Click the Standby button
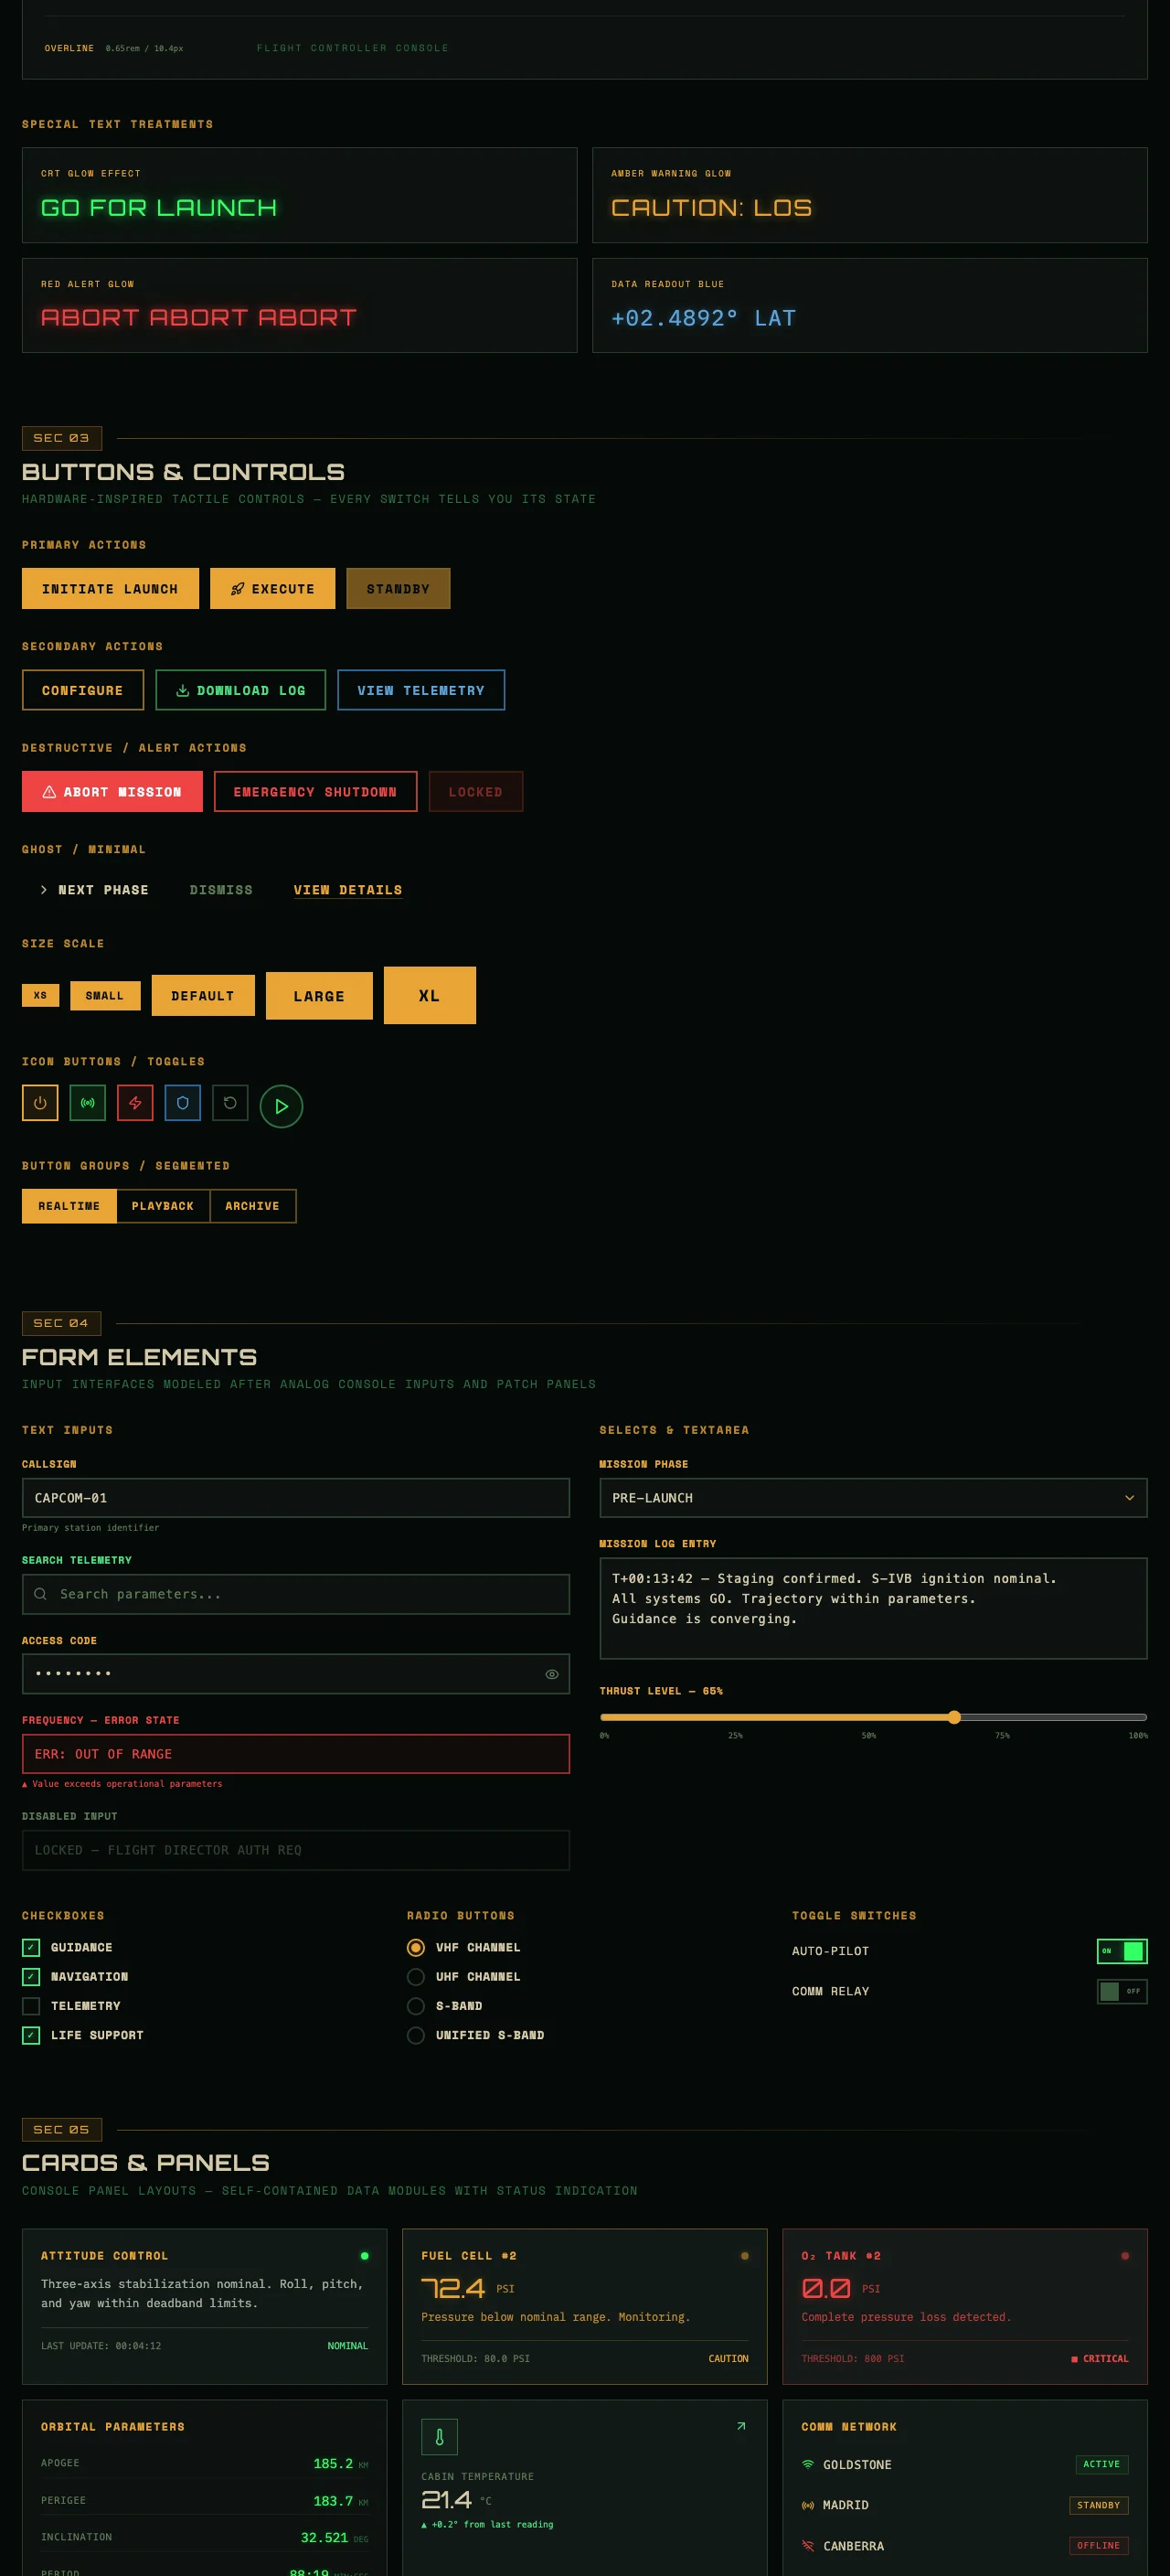This screenshot has height=2576, width=1170. (x=398, y=589)
